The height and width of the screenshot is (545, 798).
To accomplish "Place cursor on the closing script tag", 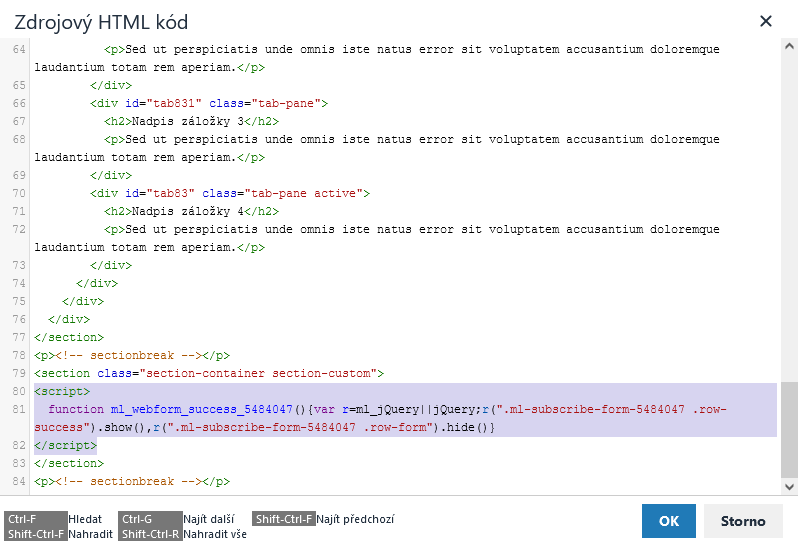I will pyautogui.click(x=65, y=445).
